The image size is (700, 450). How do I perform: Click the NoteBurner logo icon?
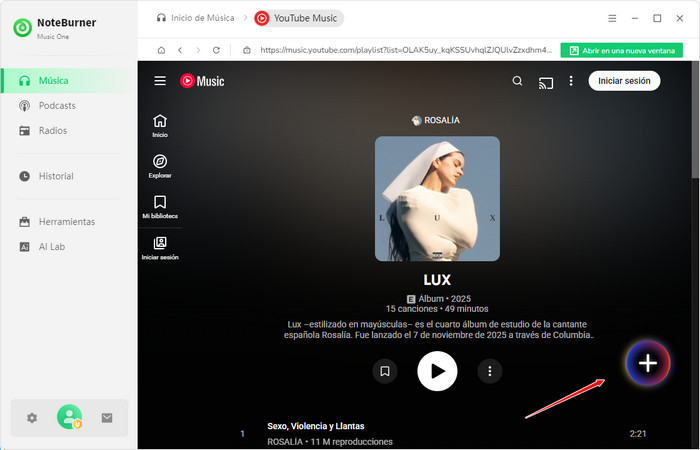click(x=22, y=28)
